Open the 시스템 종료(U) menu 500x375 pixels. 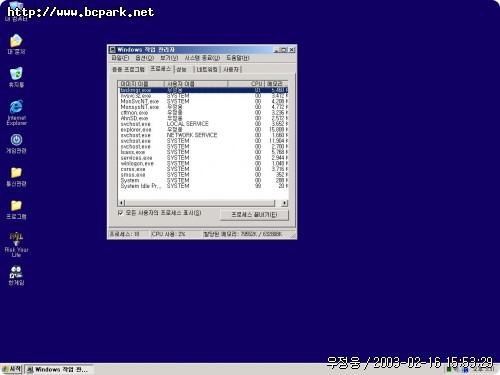202,58
